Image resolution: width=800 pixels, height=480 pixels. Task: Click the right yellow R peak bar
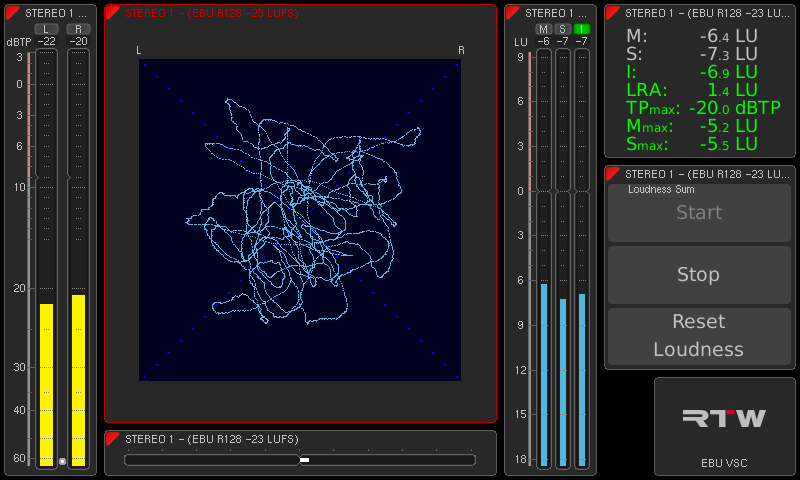pyautogui.click(x=79, y=380)
